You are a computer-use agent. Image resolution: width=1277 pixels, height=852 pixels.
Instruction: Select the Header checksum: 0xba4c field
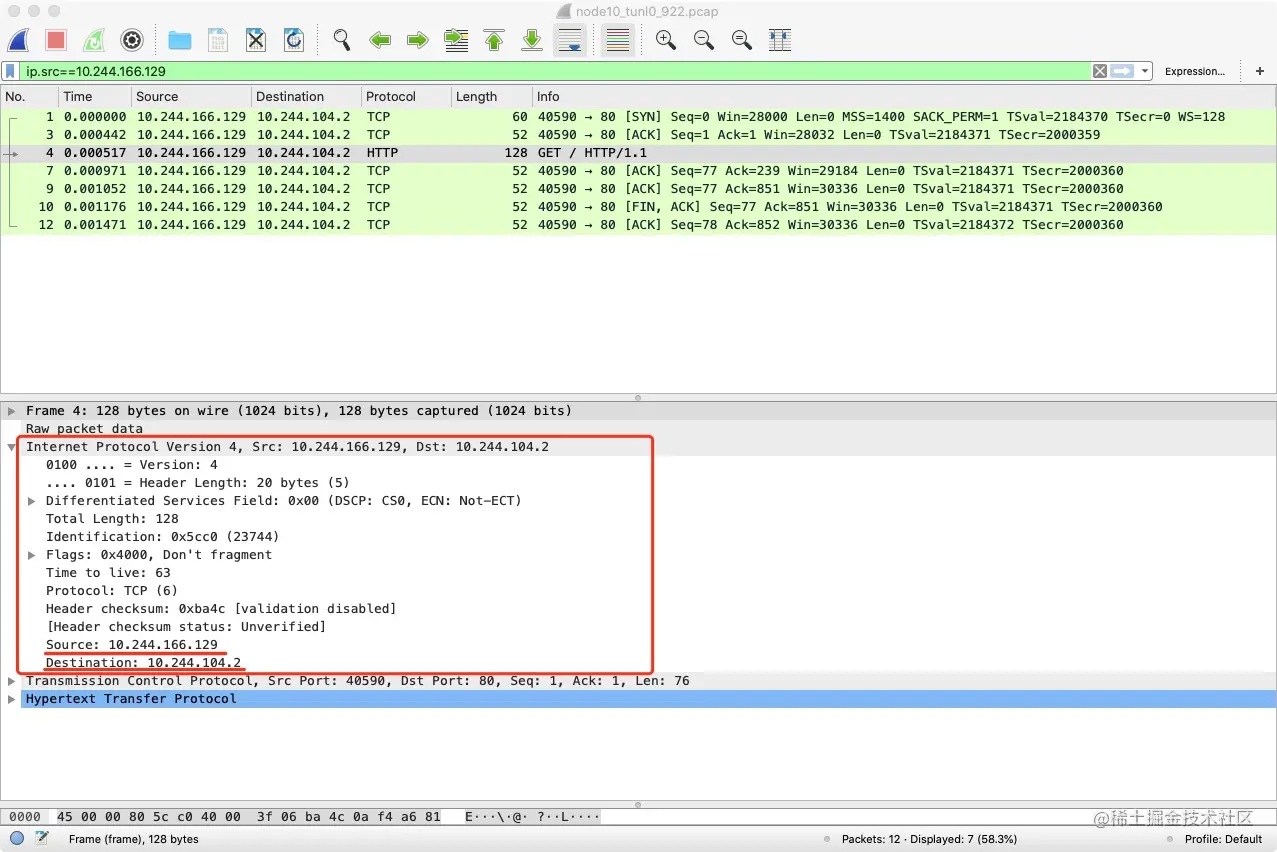[x=221, y=609]
